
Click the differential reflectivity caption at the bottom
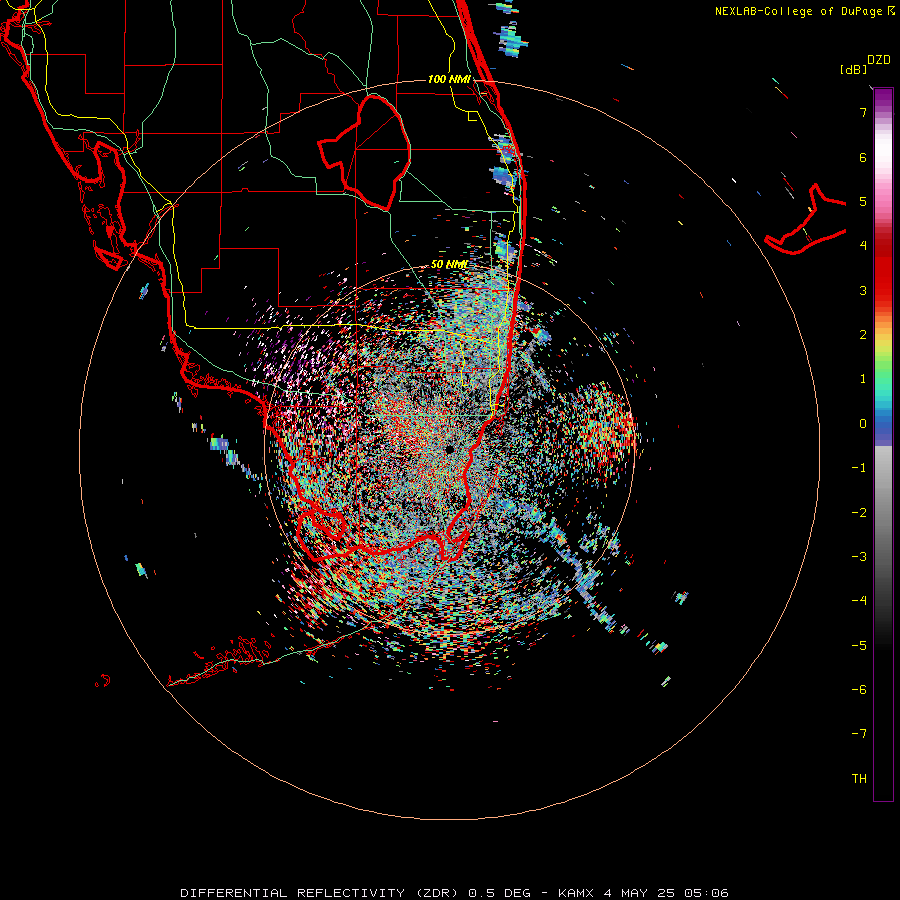(454, 893)
